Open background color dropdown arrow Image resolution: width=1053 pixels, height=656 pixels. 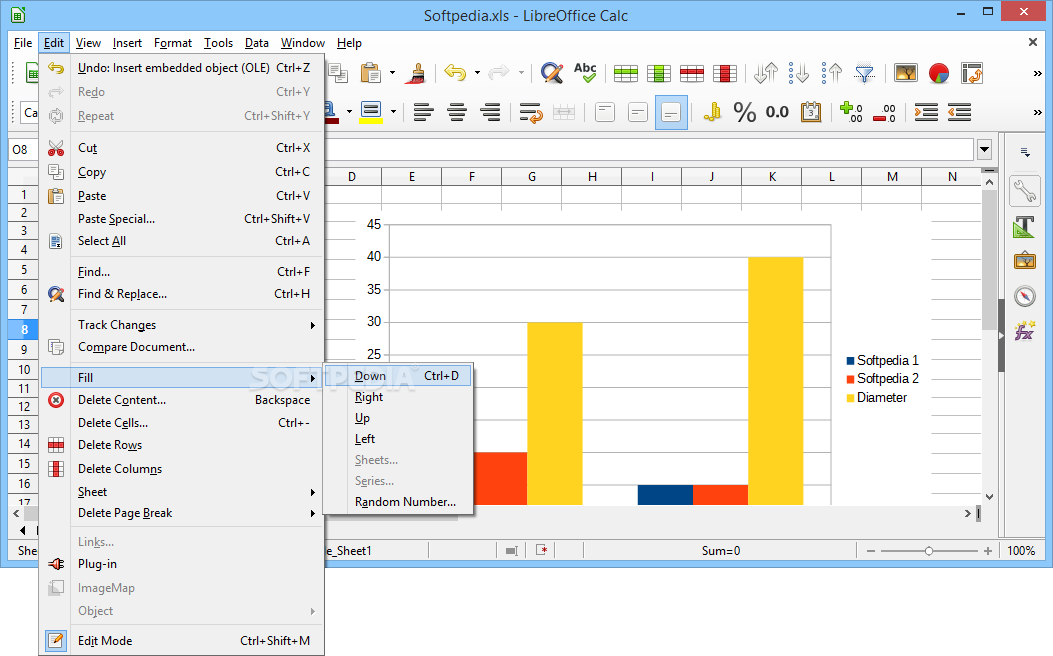click(x=393, y=112)
